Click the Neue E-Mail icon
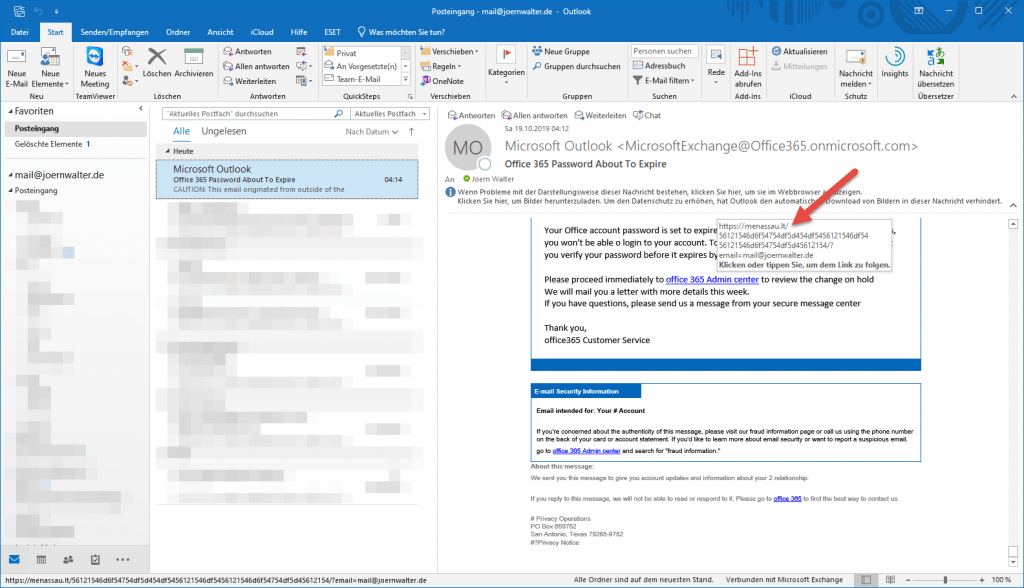Screen dimensions: 1024x588 click(17, 58)
